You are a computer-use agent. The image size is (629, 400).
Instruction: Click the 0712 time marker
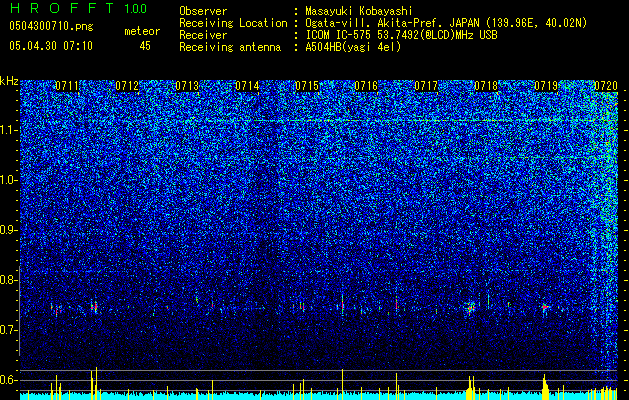127,86
